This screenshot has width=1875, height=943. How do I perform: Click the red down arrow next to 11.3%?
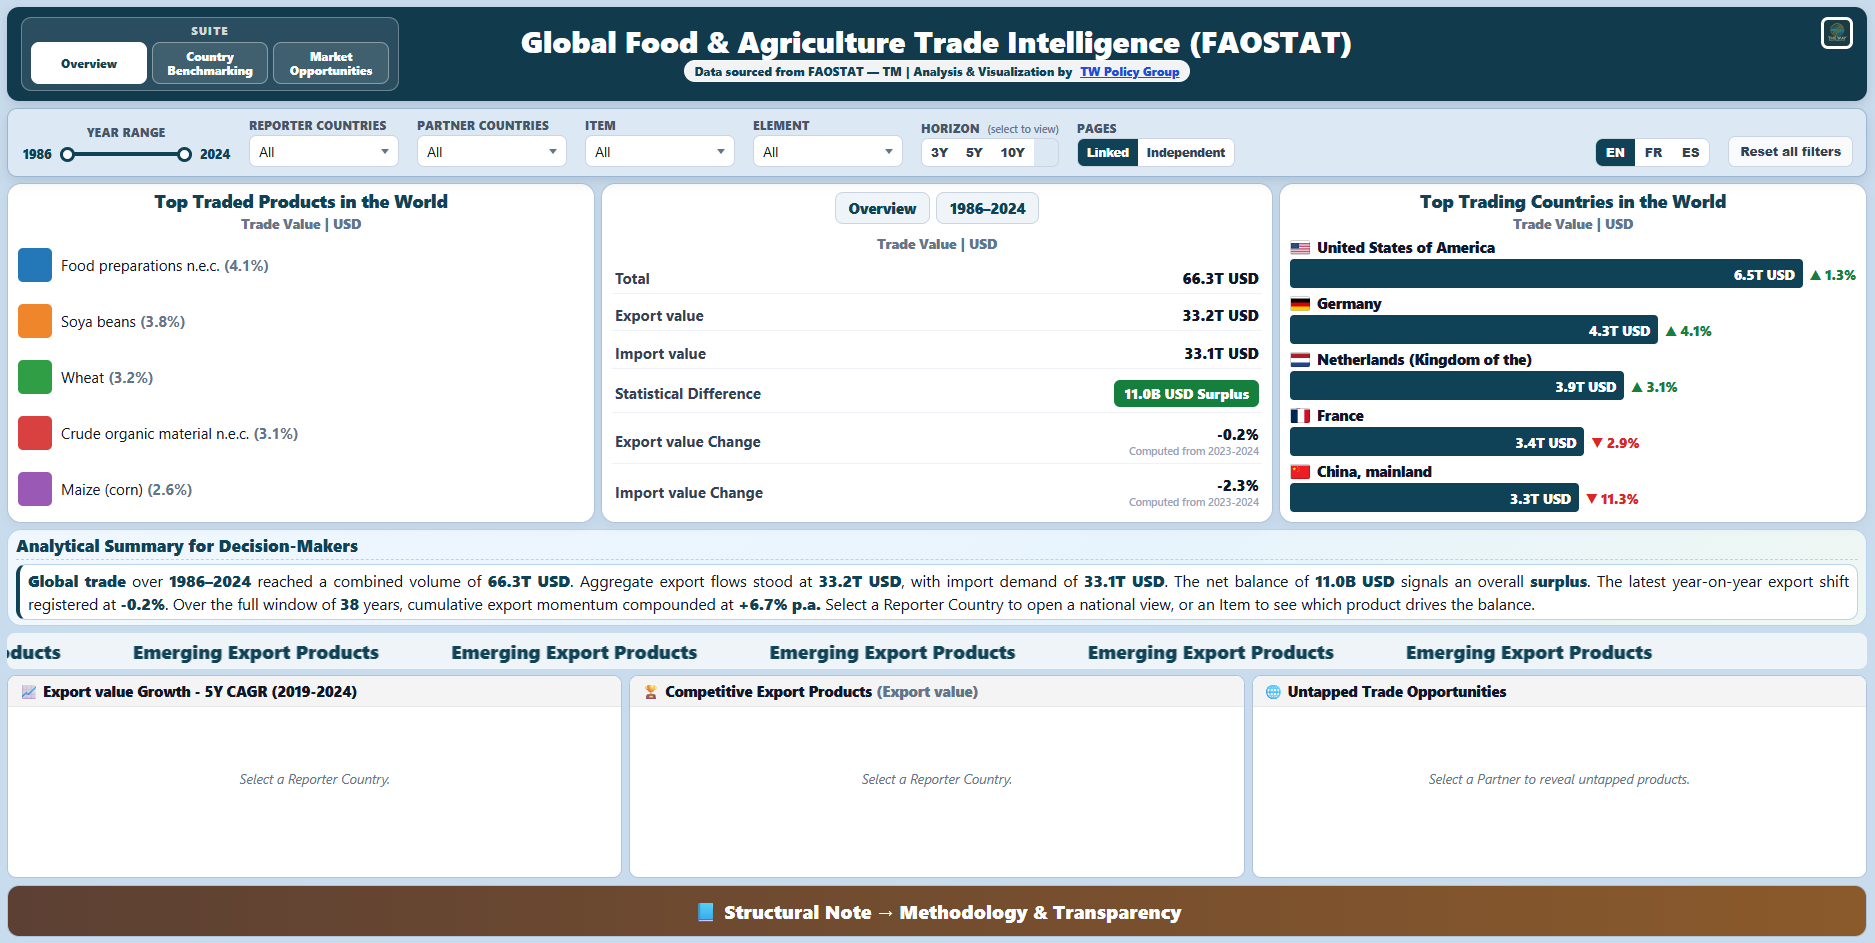(x=1592, y=499)
